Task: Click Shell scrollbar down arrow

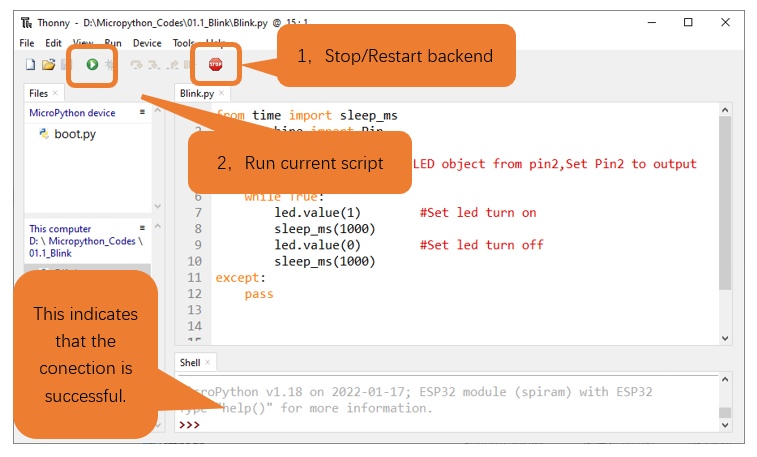Action: pyautogui.click(x=725, y=425)
